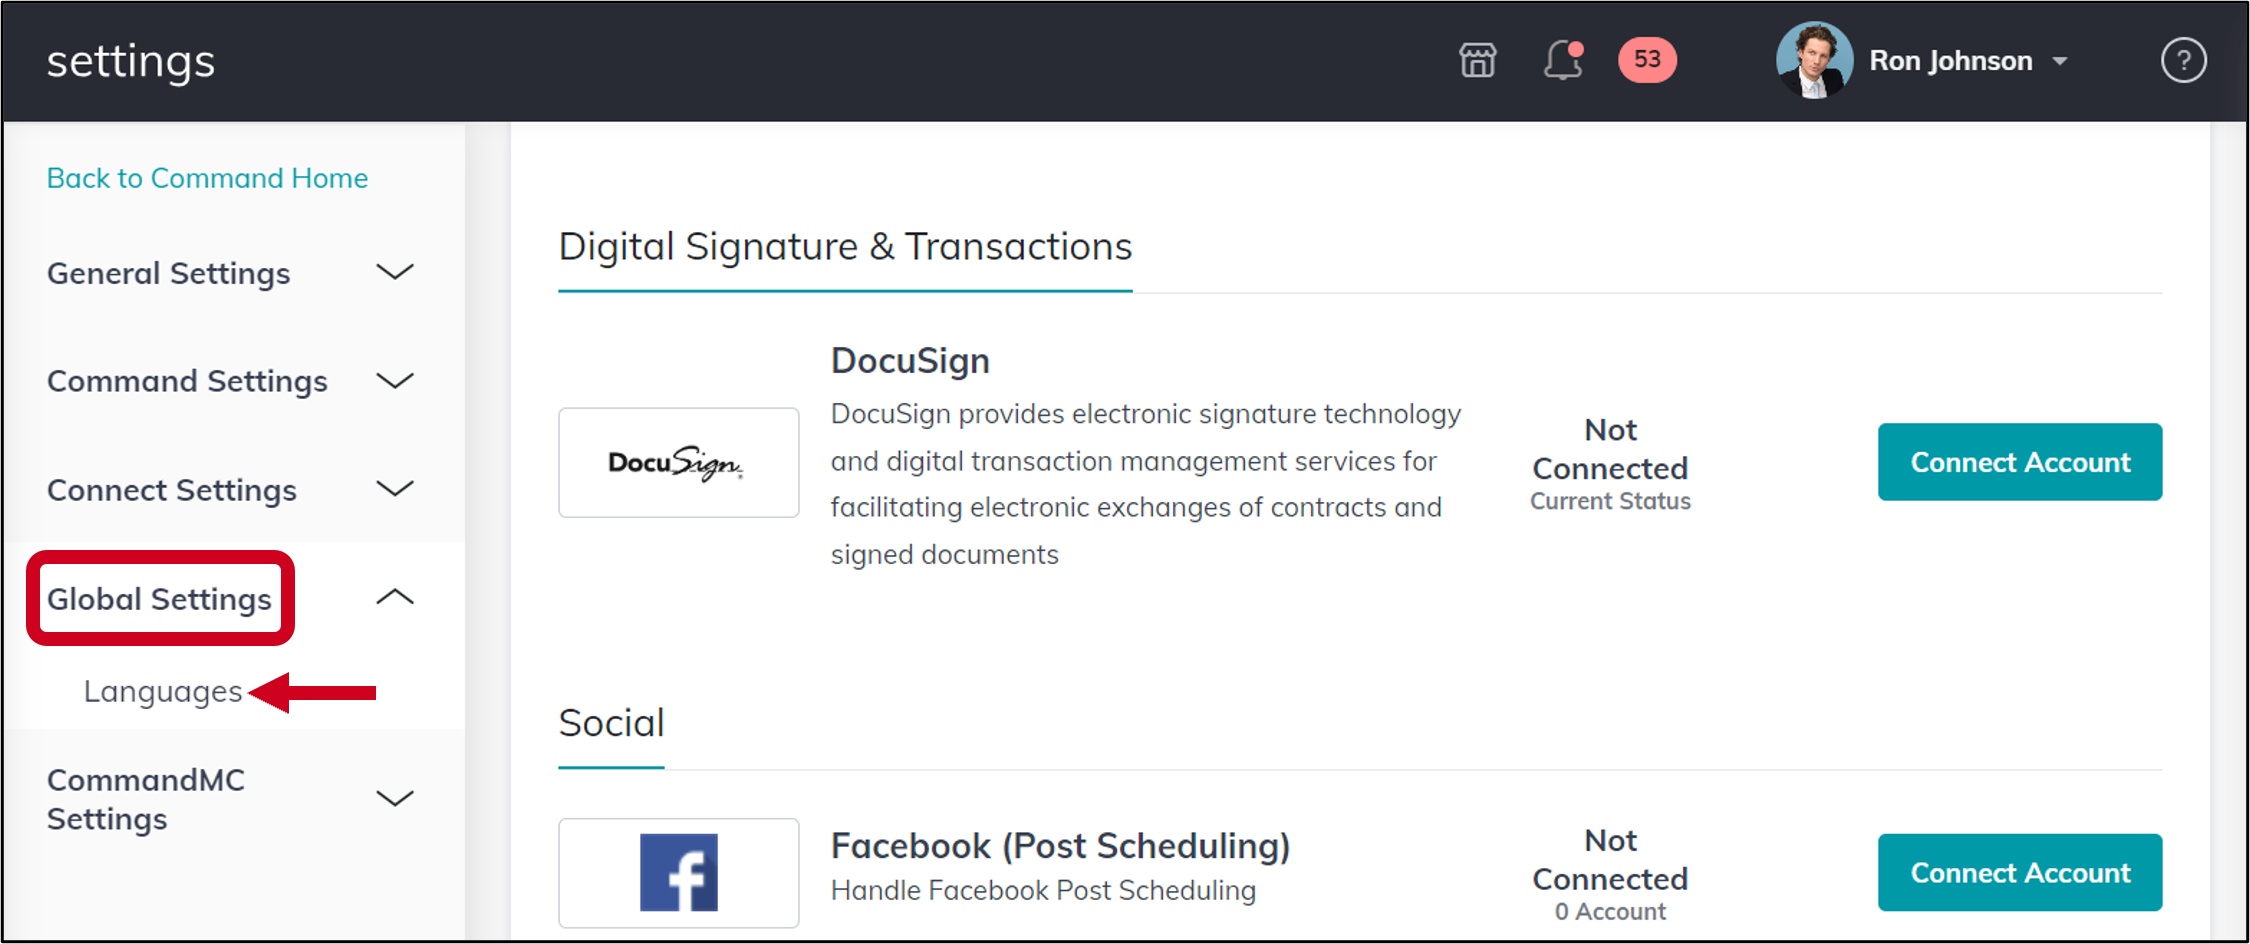Image resolution: width=2250 pixels, height=944 pixels.
Task: Expand Connect Settings chevron
Action: pyautogui.click(x=395, y=489)
